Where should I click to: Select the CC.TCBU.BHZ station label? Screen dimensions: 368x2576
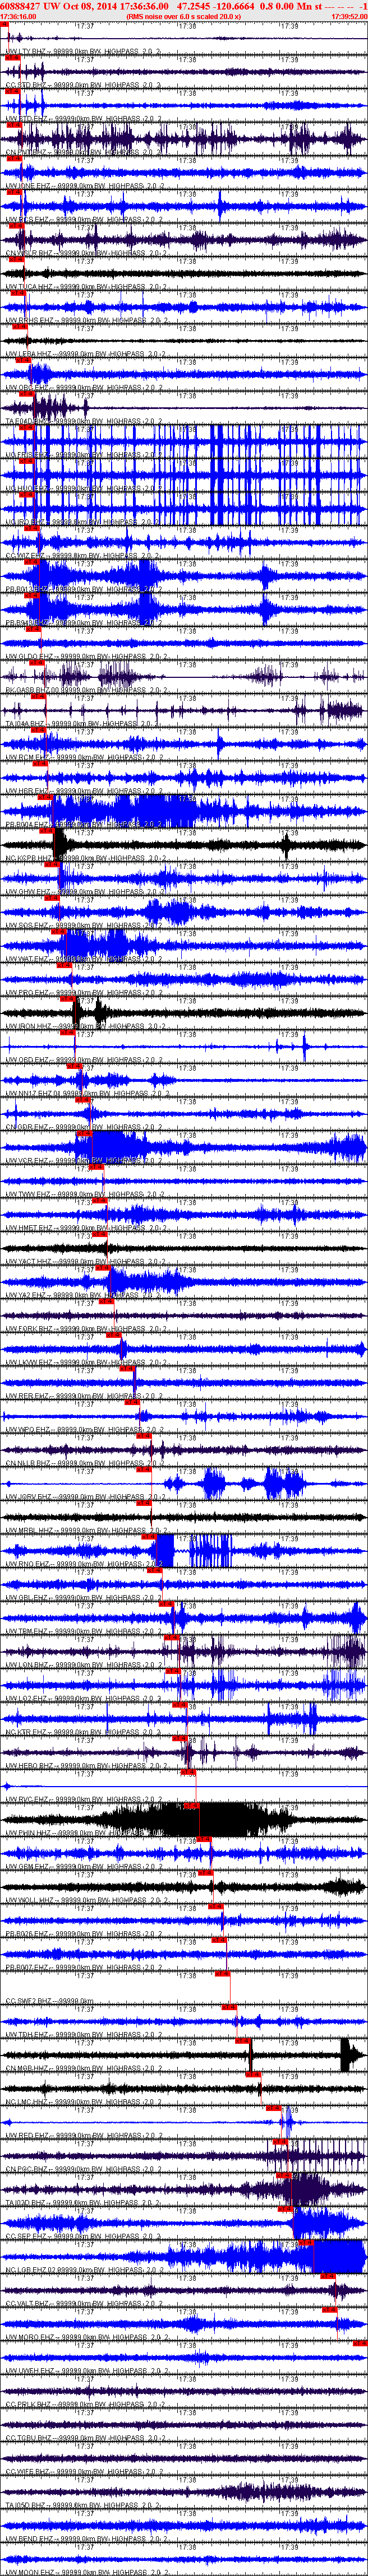[x=84, y=2440]
